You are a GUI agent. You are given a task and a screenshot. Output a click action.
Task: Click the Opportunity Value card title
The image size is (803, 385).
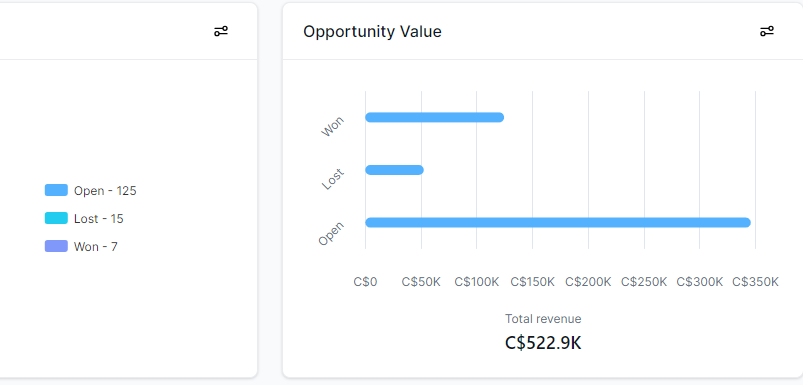[372, 32]
